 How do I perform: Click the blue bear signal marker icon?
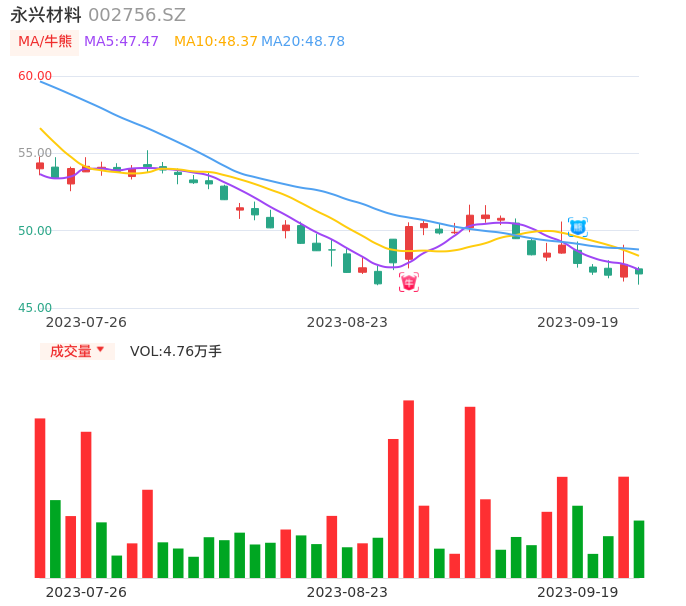click(578, 227)
